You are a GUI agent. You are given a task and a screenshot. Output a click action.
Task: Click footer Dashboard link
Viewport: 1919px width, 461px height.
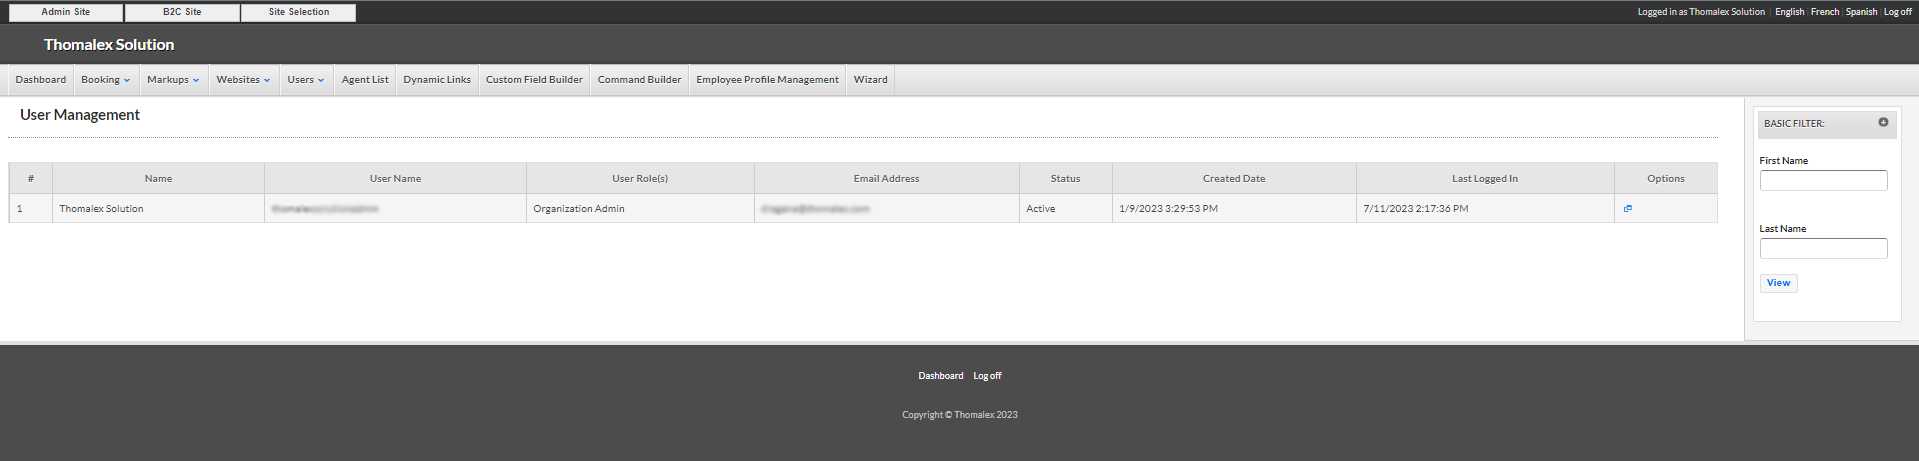(941, 376)
